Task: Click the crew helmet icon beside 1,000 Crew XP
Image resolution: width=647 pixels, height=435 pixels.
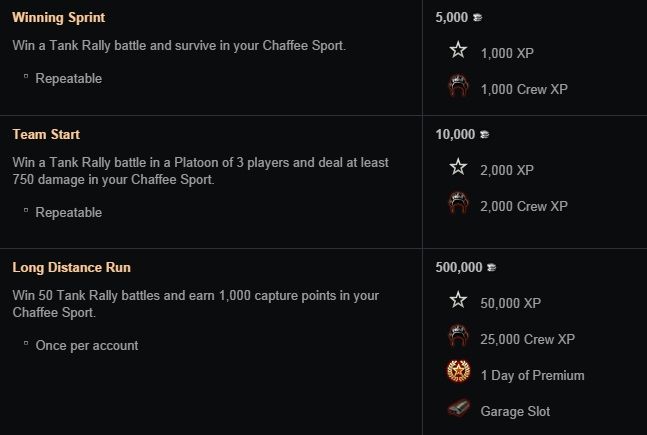Action: pyautogui.click(x=458, y=88)
